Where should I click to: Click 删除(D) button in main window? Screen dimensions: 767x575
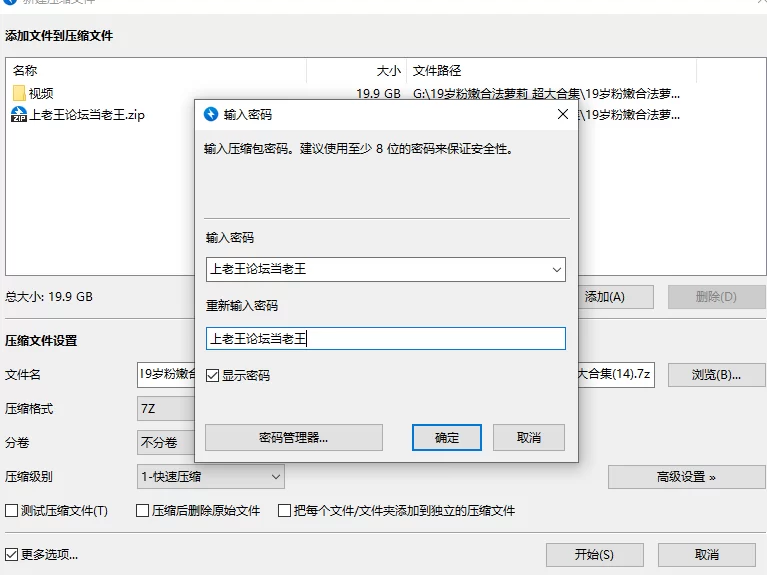point(716,297)
